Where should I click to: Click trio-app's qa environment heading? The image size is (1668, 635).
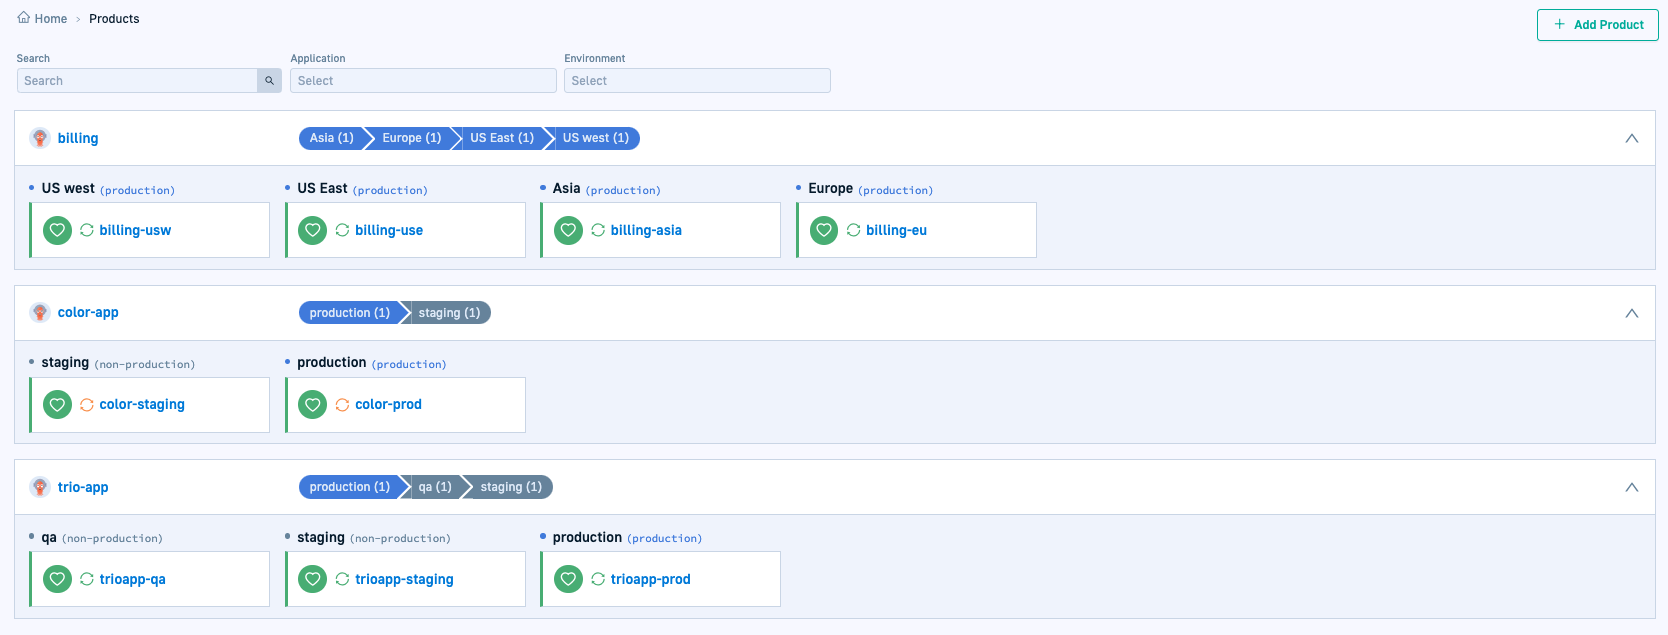pyautogui.click(x=49, y=537)
